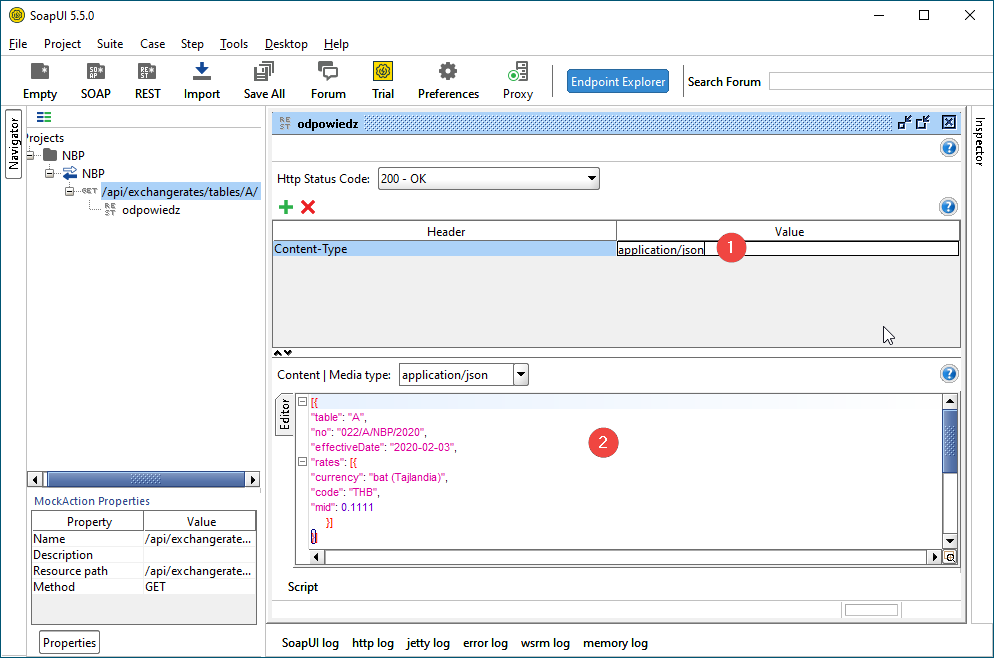Screen dimensions: 994x658
Task: Open the wsrm log tab
Action: point(545,643)
